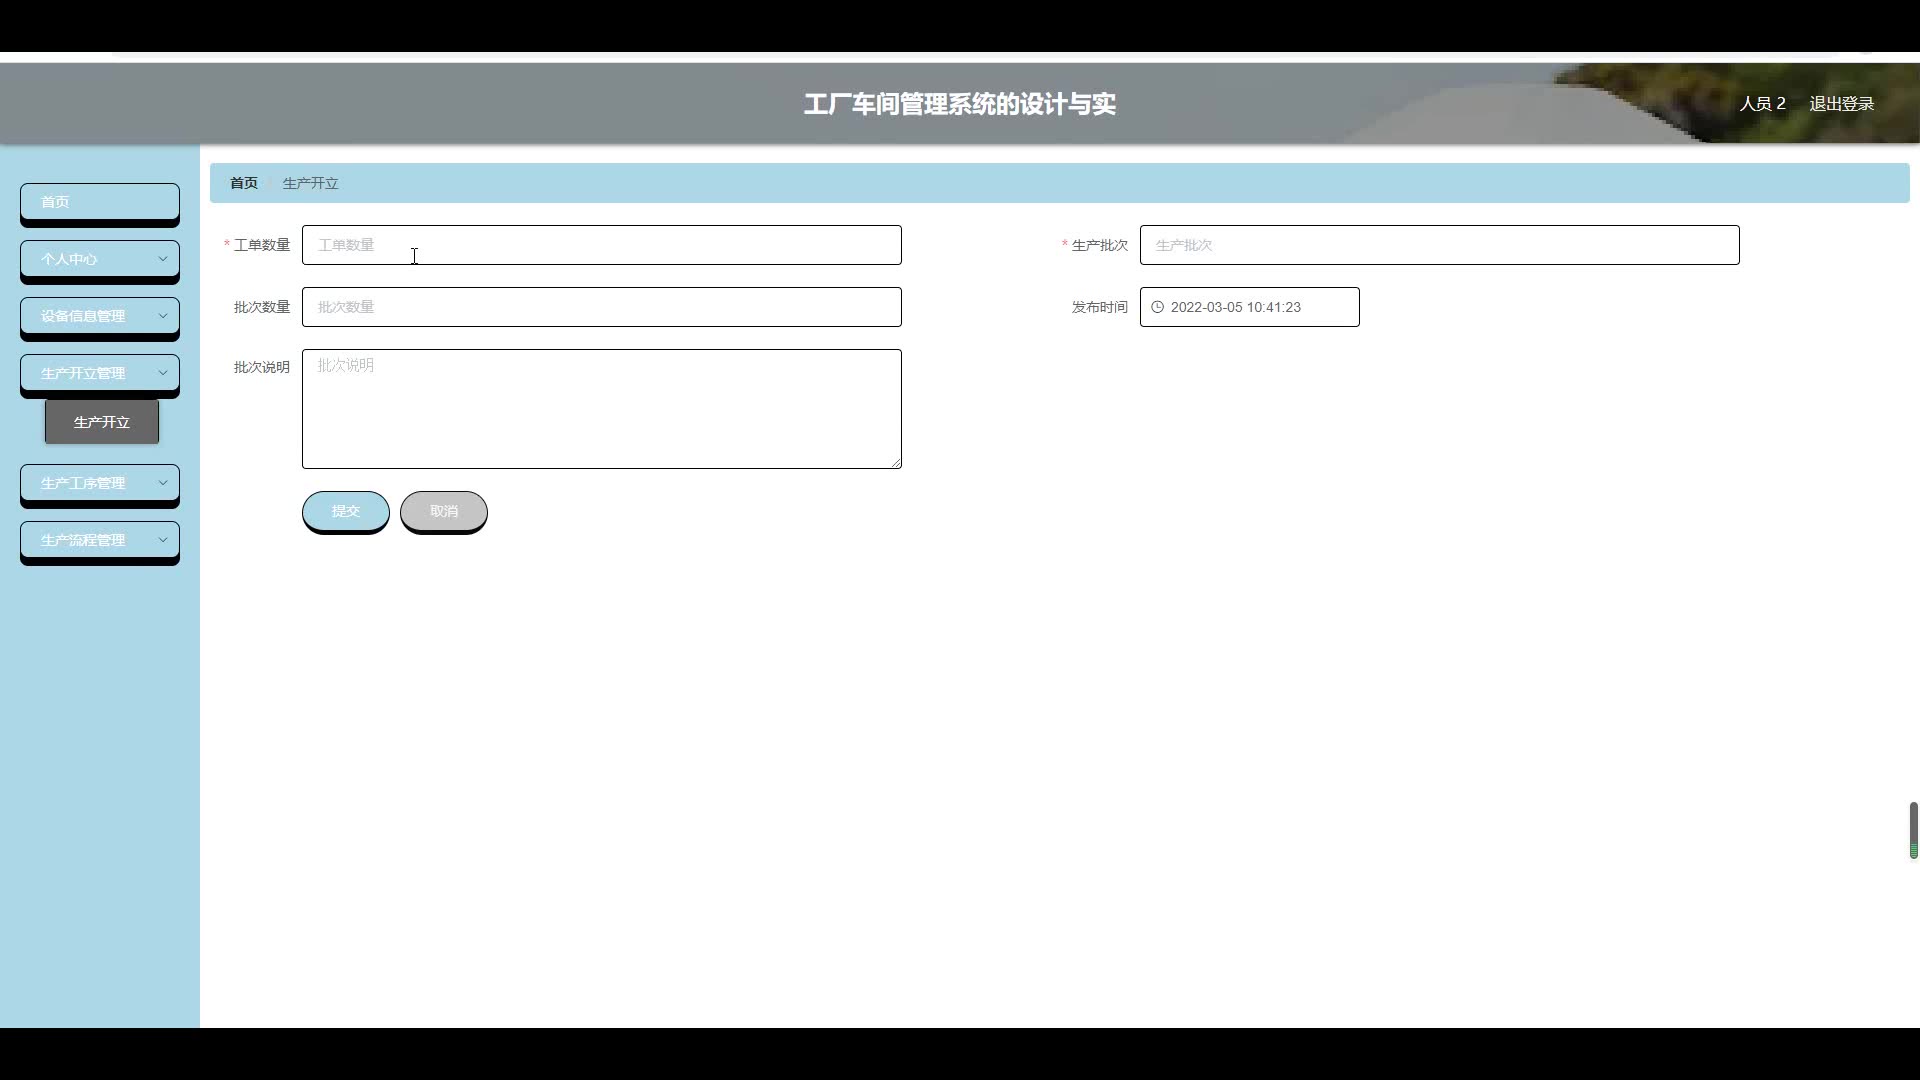1920x1080 pixels.
Task: Expand the 生产工序管理 chevron arrow
Action: click(x=163, y=483)
